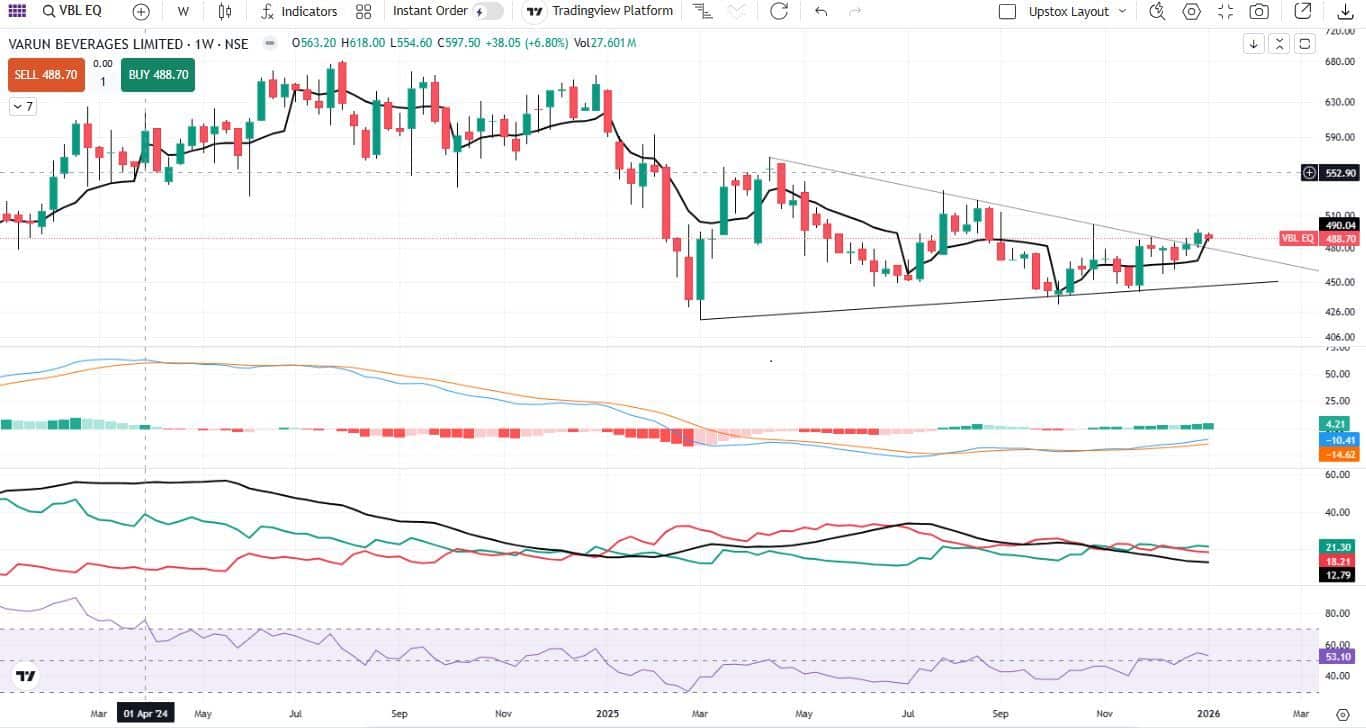The width and height of the screenshot is (1366, 728).
Task: Edit the order quantity 1 field
Action: [x=102, y=82]
